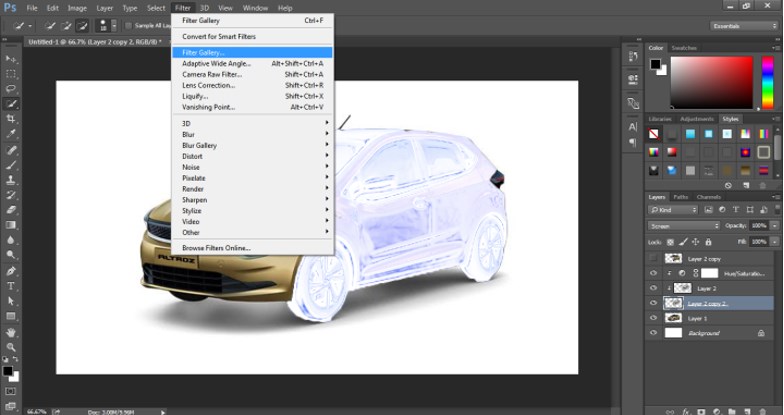Select the Eraser tool
Screen dimensions: 784x415
pos(11,210)
